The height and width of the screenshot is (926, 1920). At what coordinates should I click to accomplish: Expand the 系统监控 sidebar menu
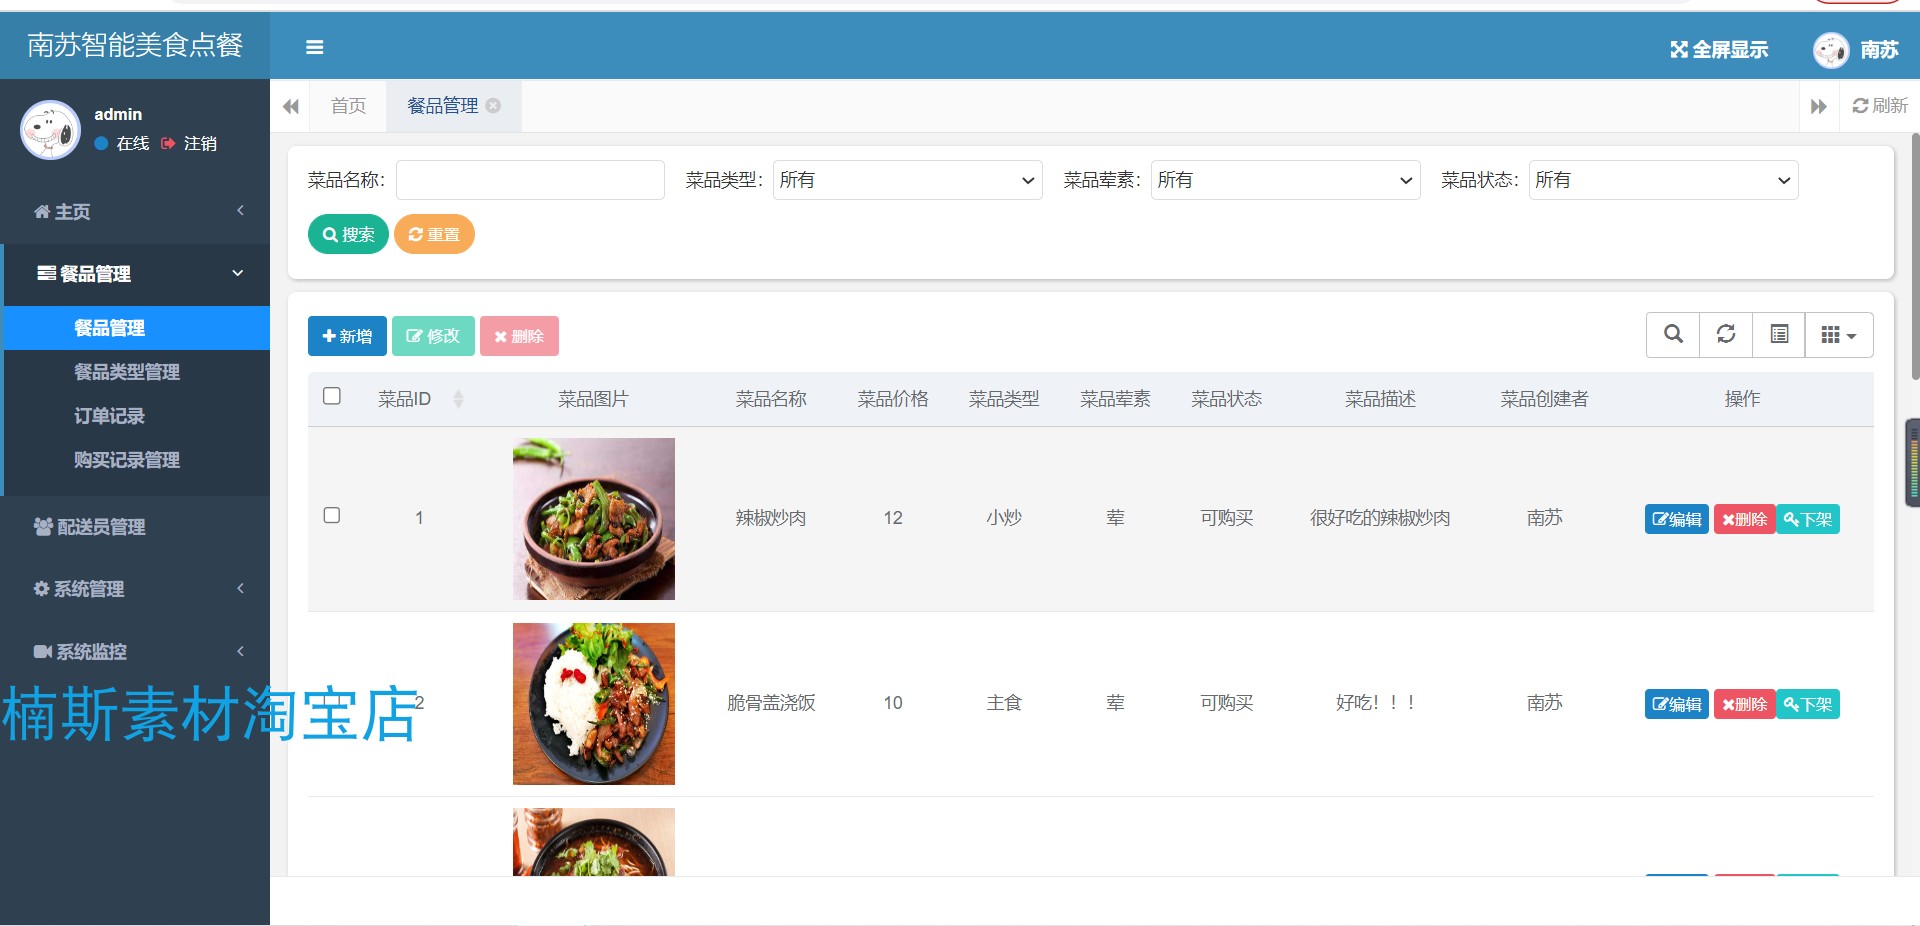pyautogui.click(x=135, y=651)
